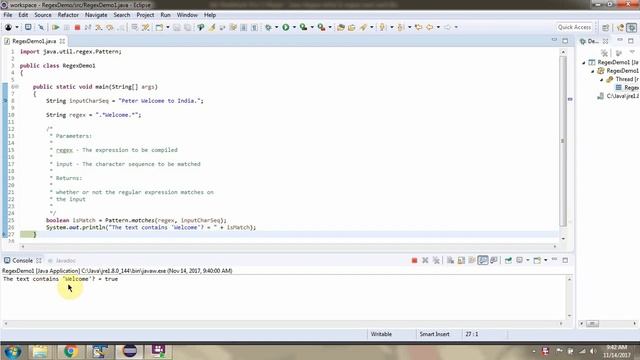Select the RegexDemo1.java editor tab
The width and height of the screenshot is (640, 360).
click(x=34, y=41)
